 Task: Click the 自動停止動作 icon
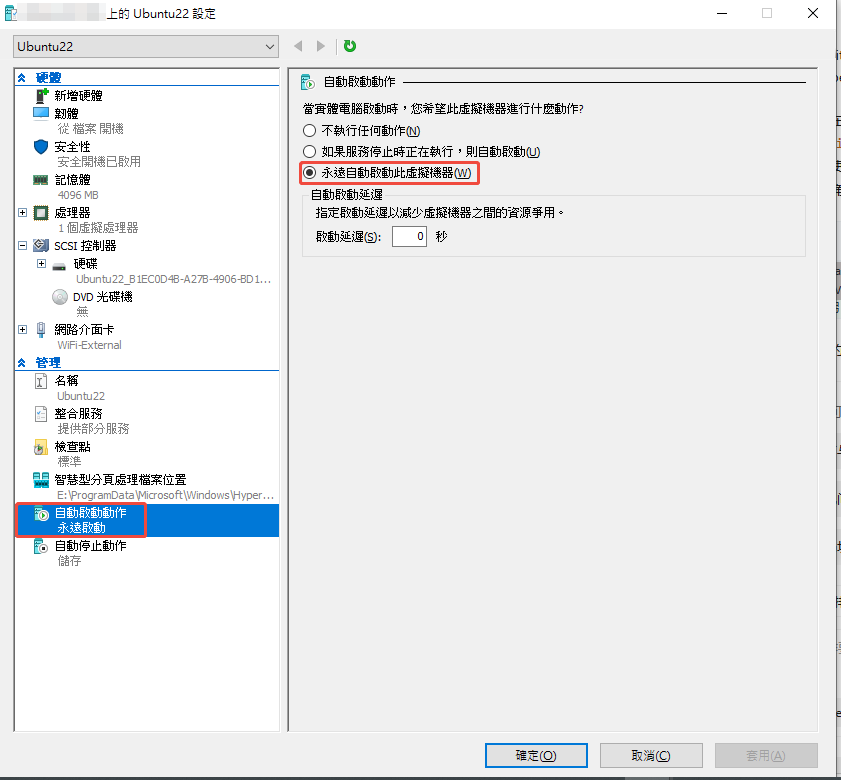(x=41, y=546)
